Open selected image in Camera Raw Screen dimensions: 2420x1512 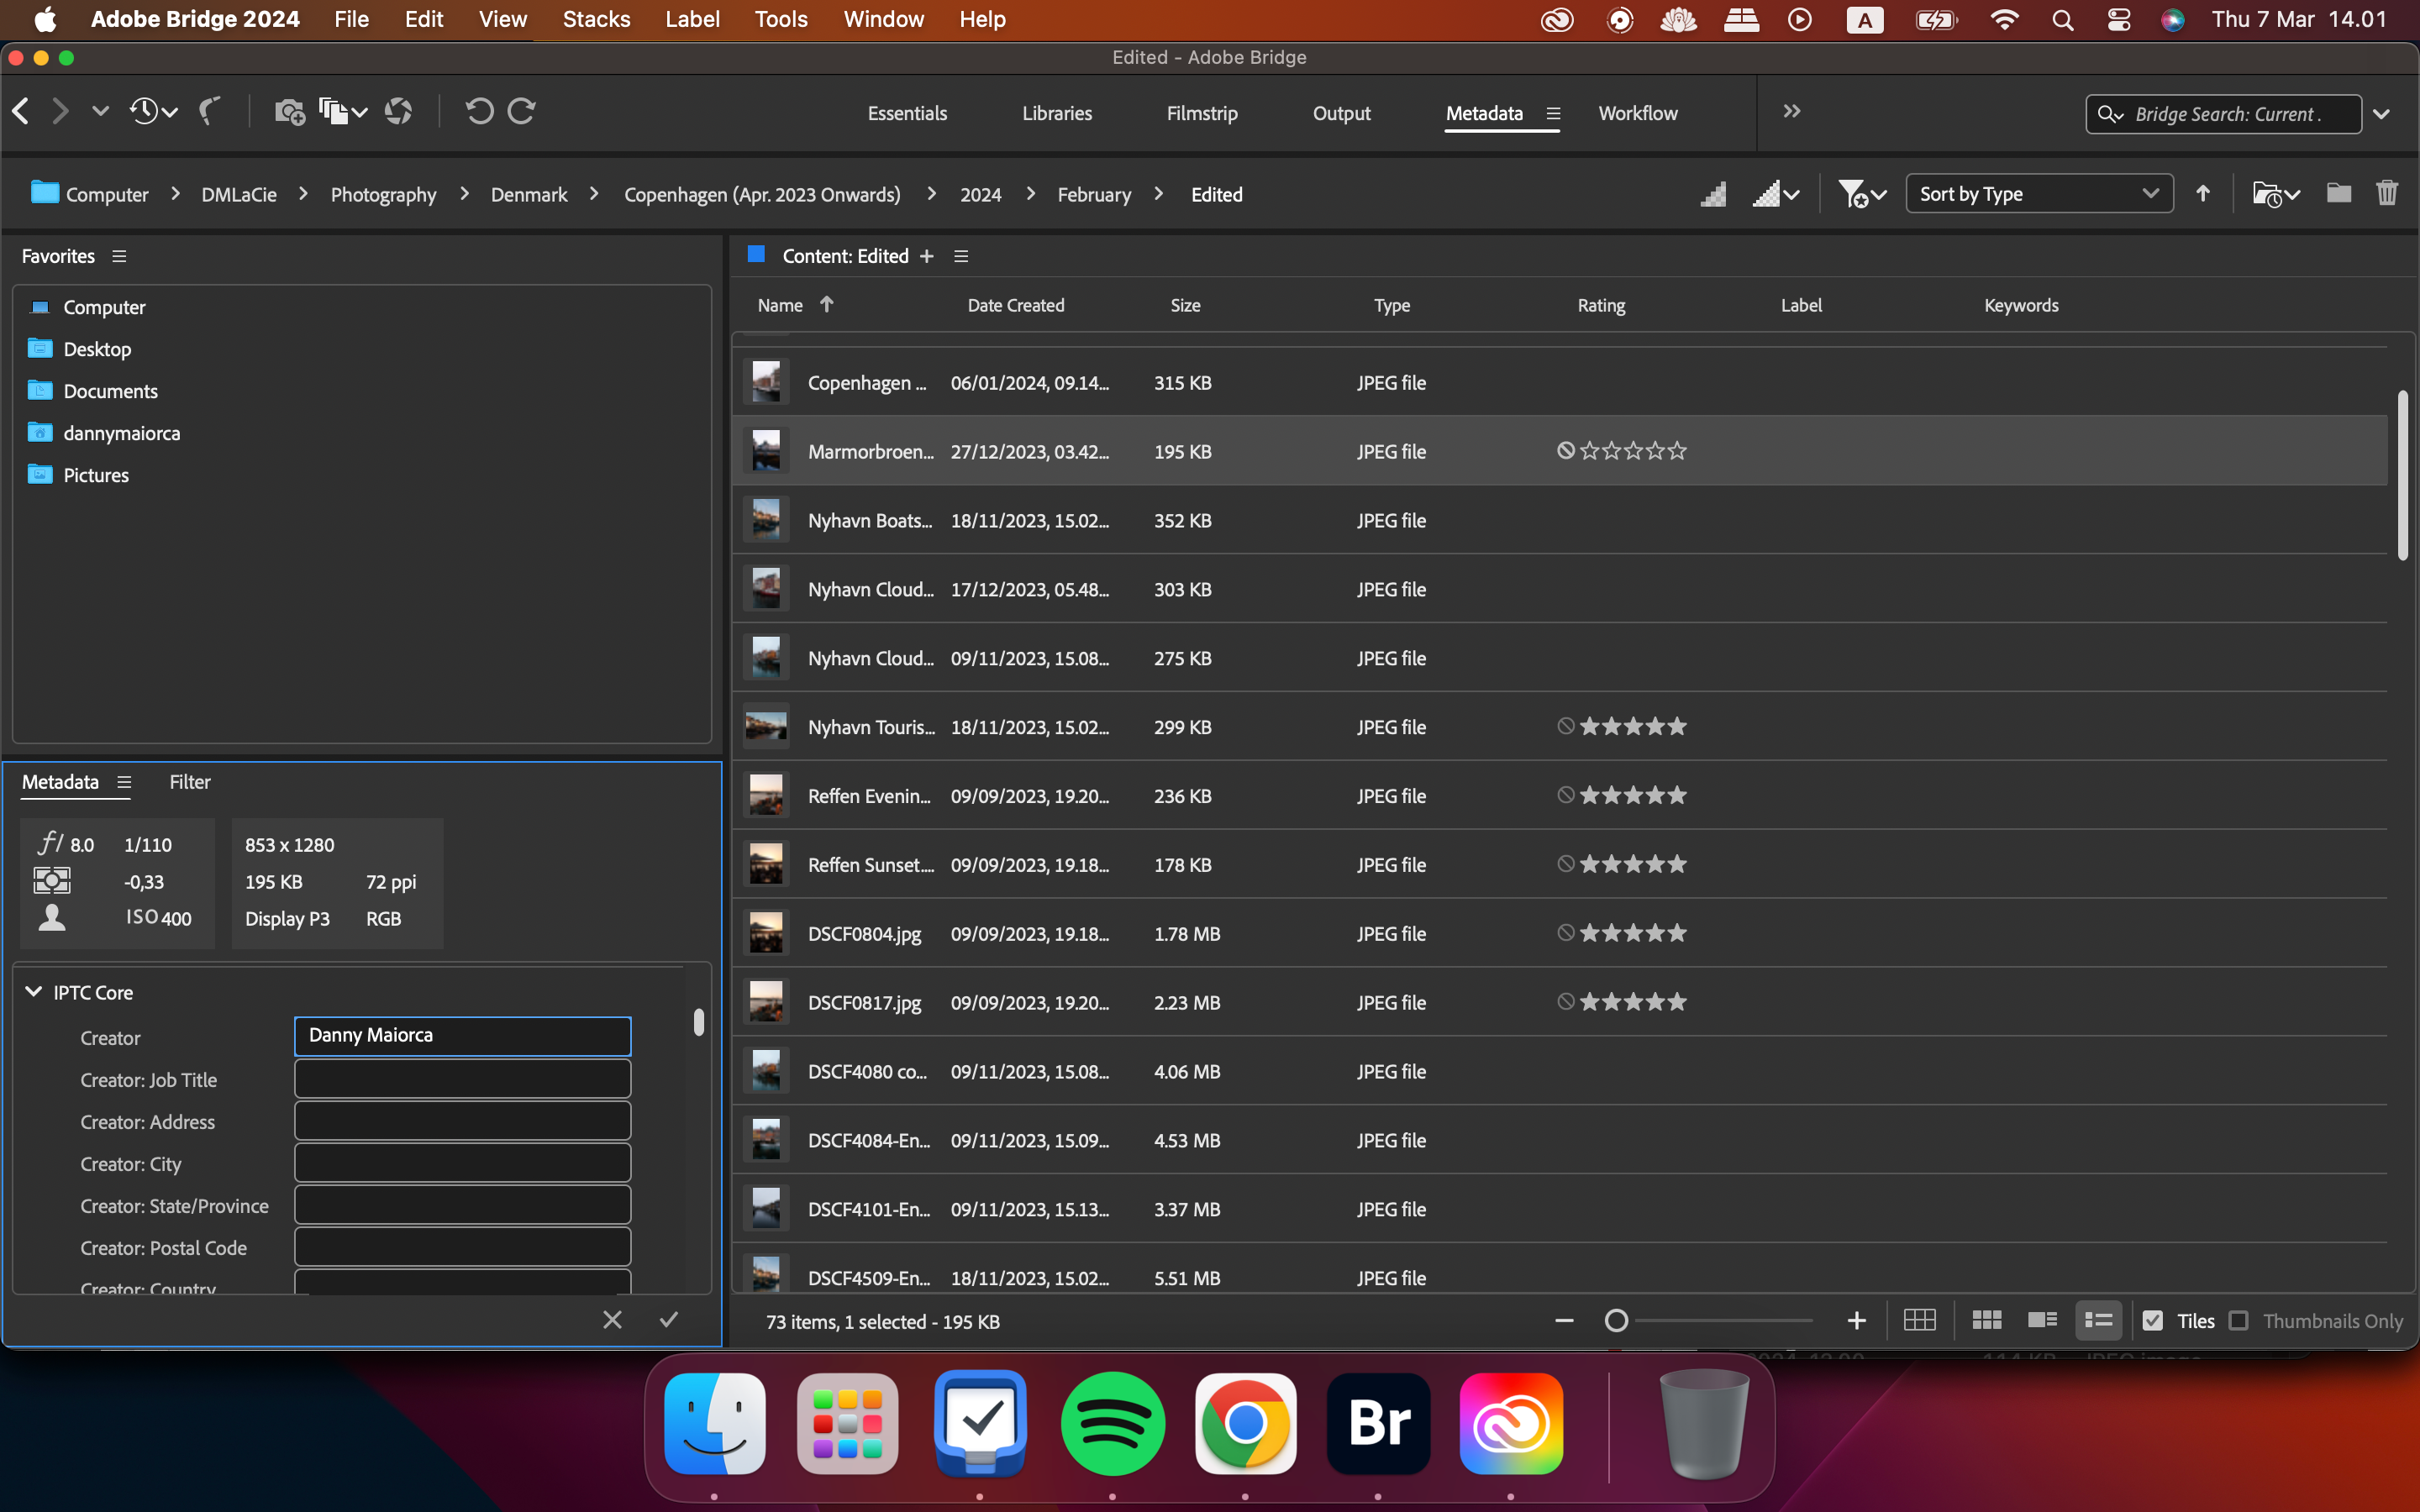point(399,111)
